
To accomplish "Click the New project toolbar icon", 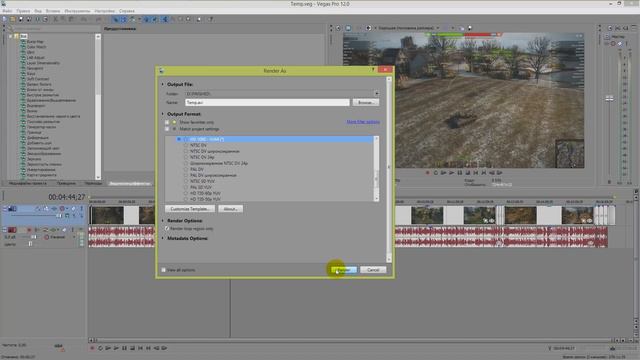I will (x=5, y=19).
